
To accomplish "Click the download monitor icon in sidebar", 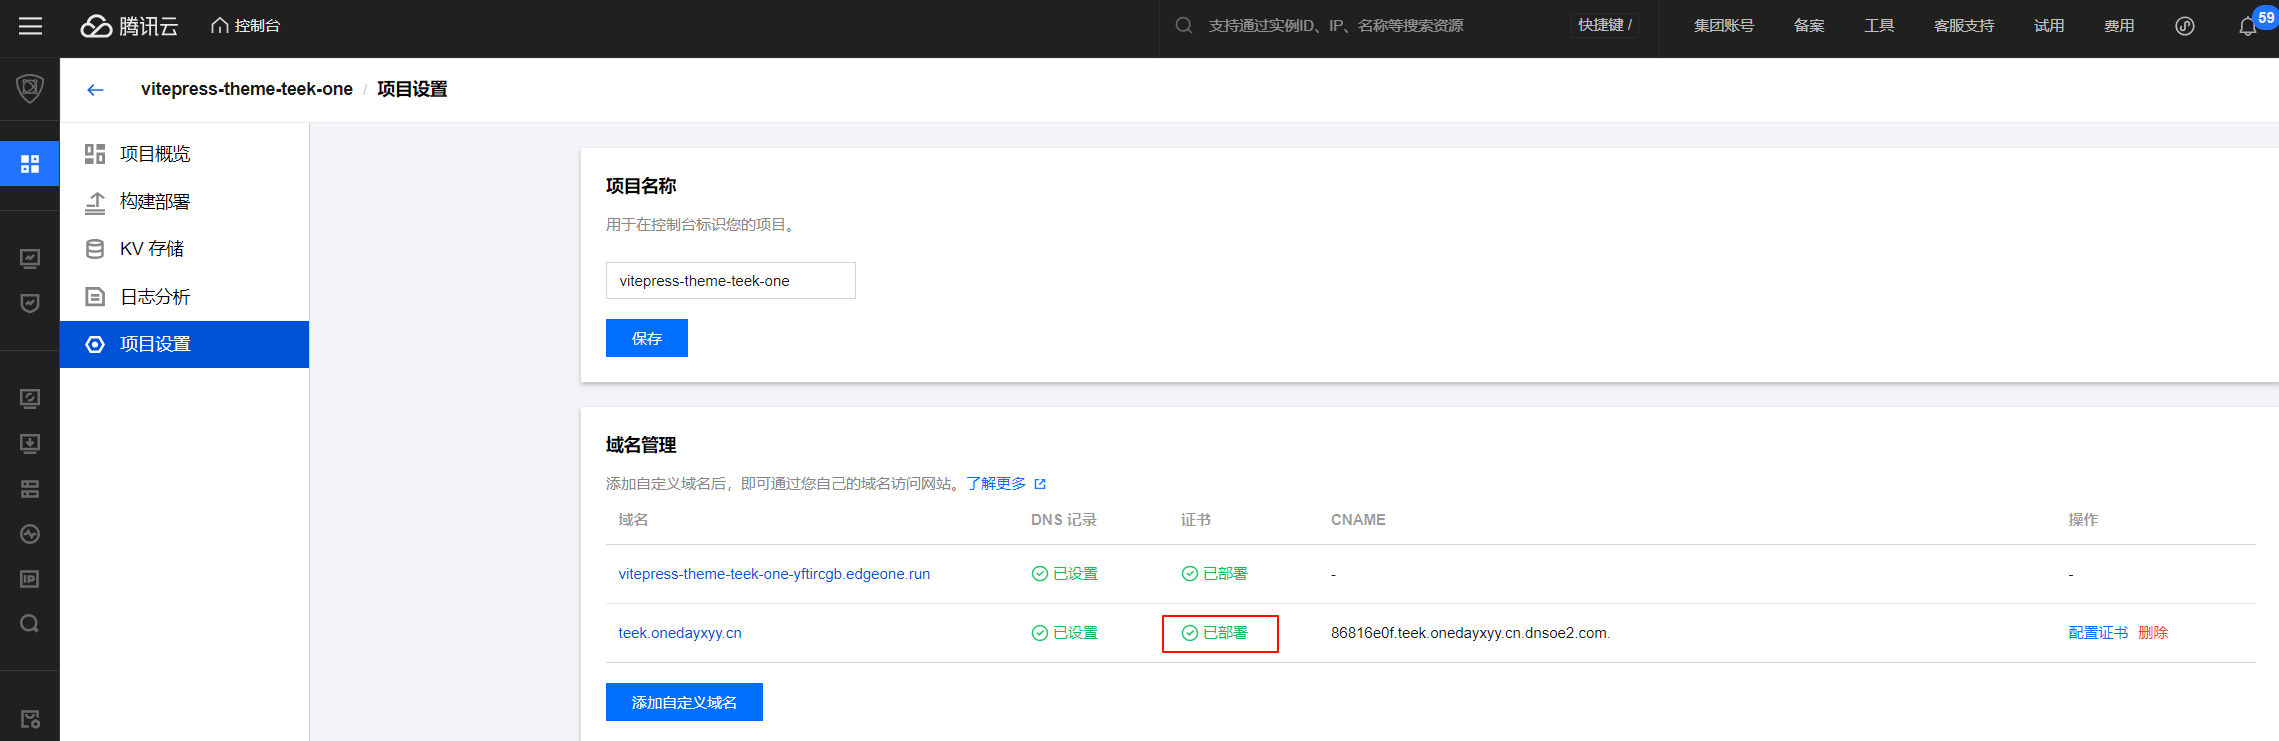I will click(30, 443).
